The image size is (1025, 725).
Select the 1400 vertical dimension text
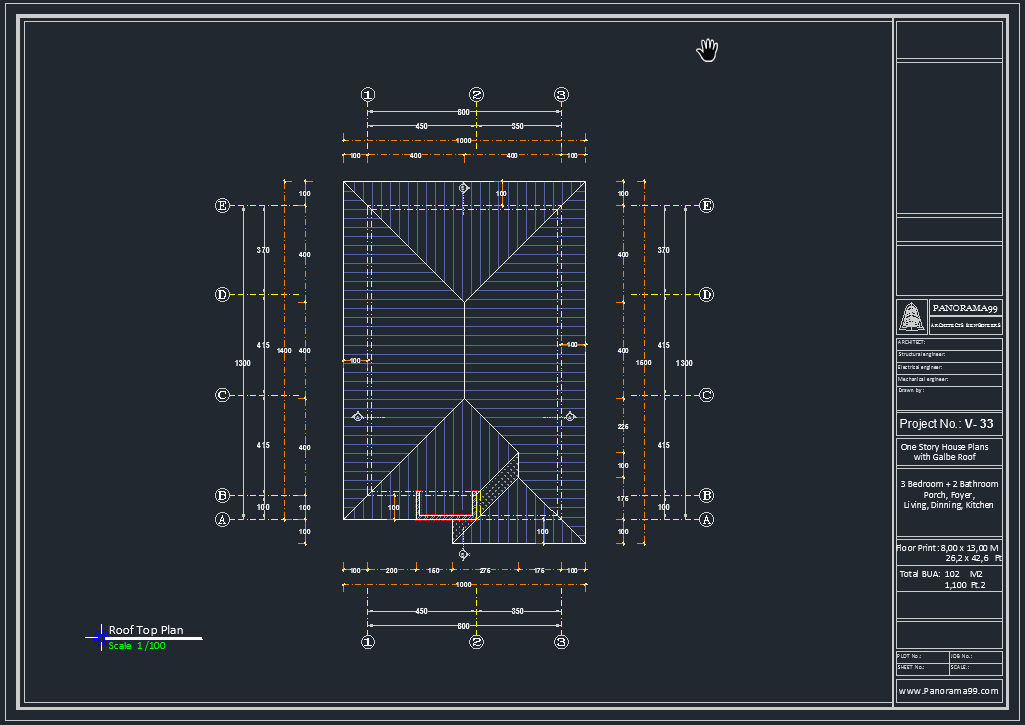(284, 351)
